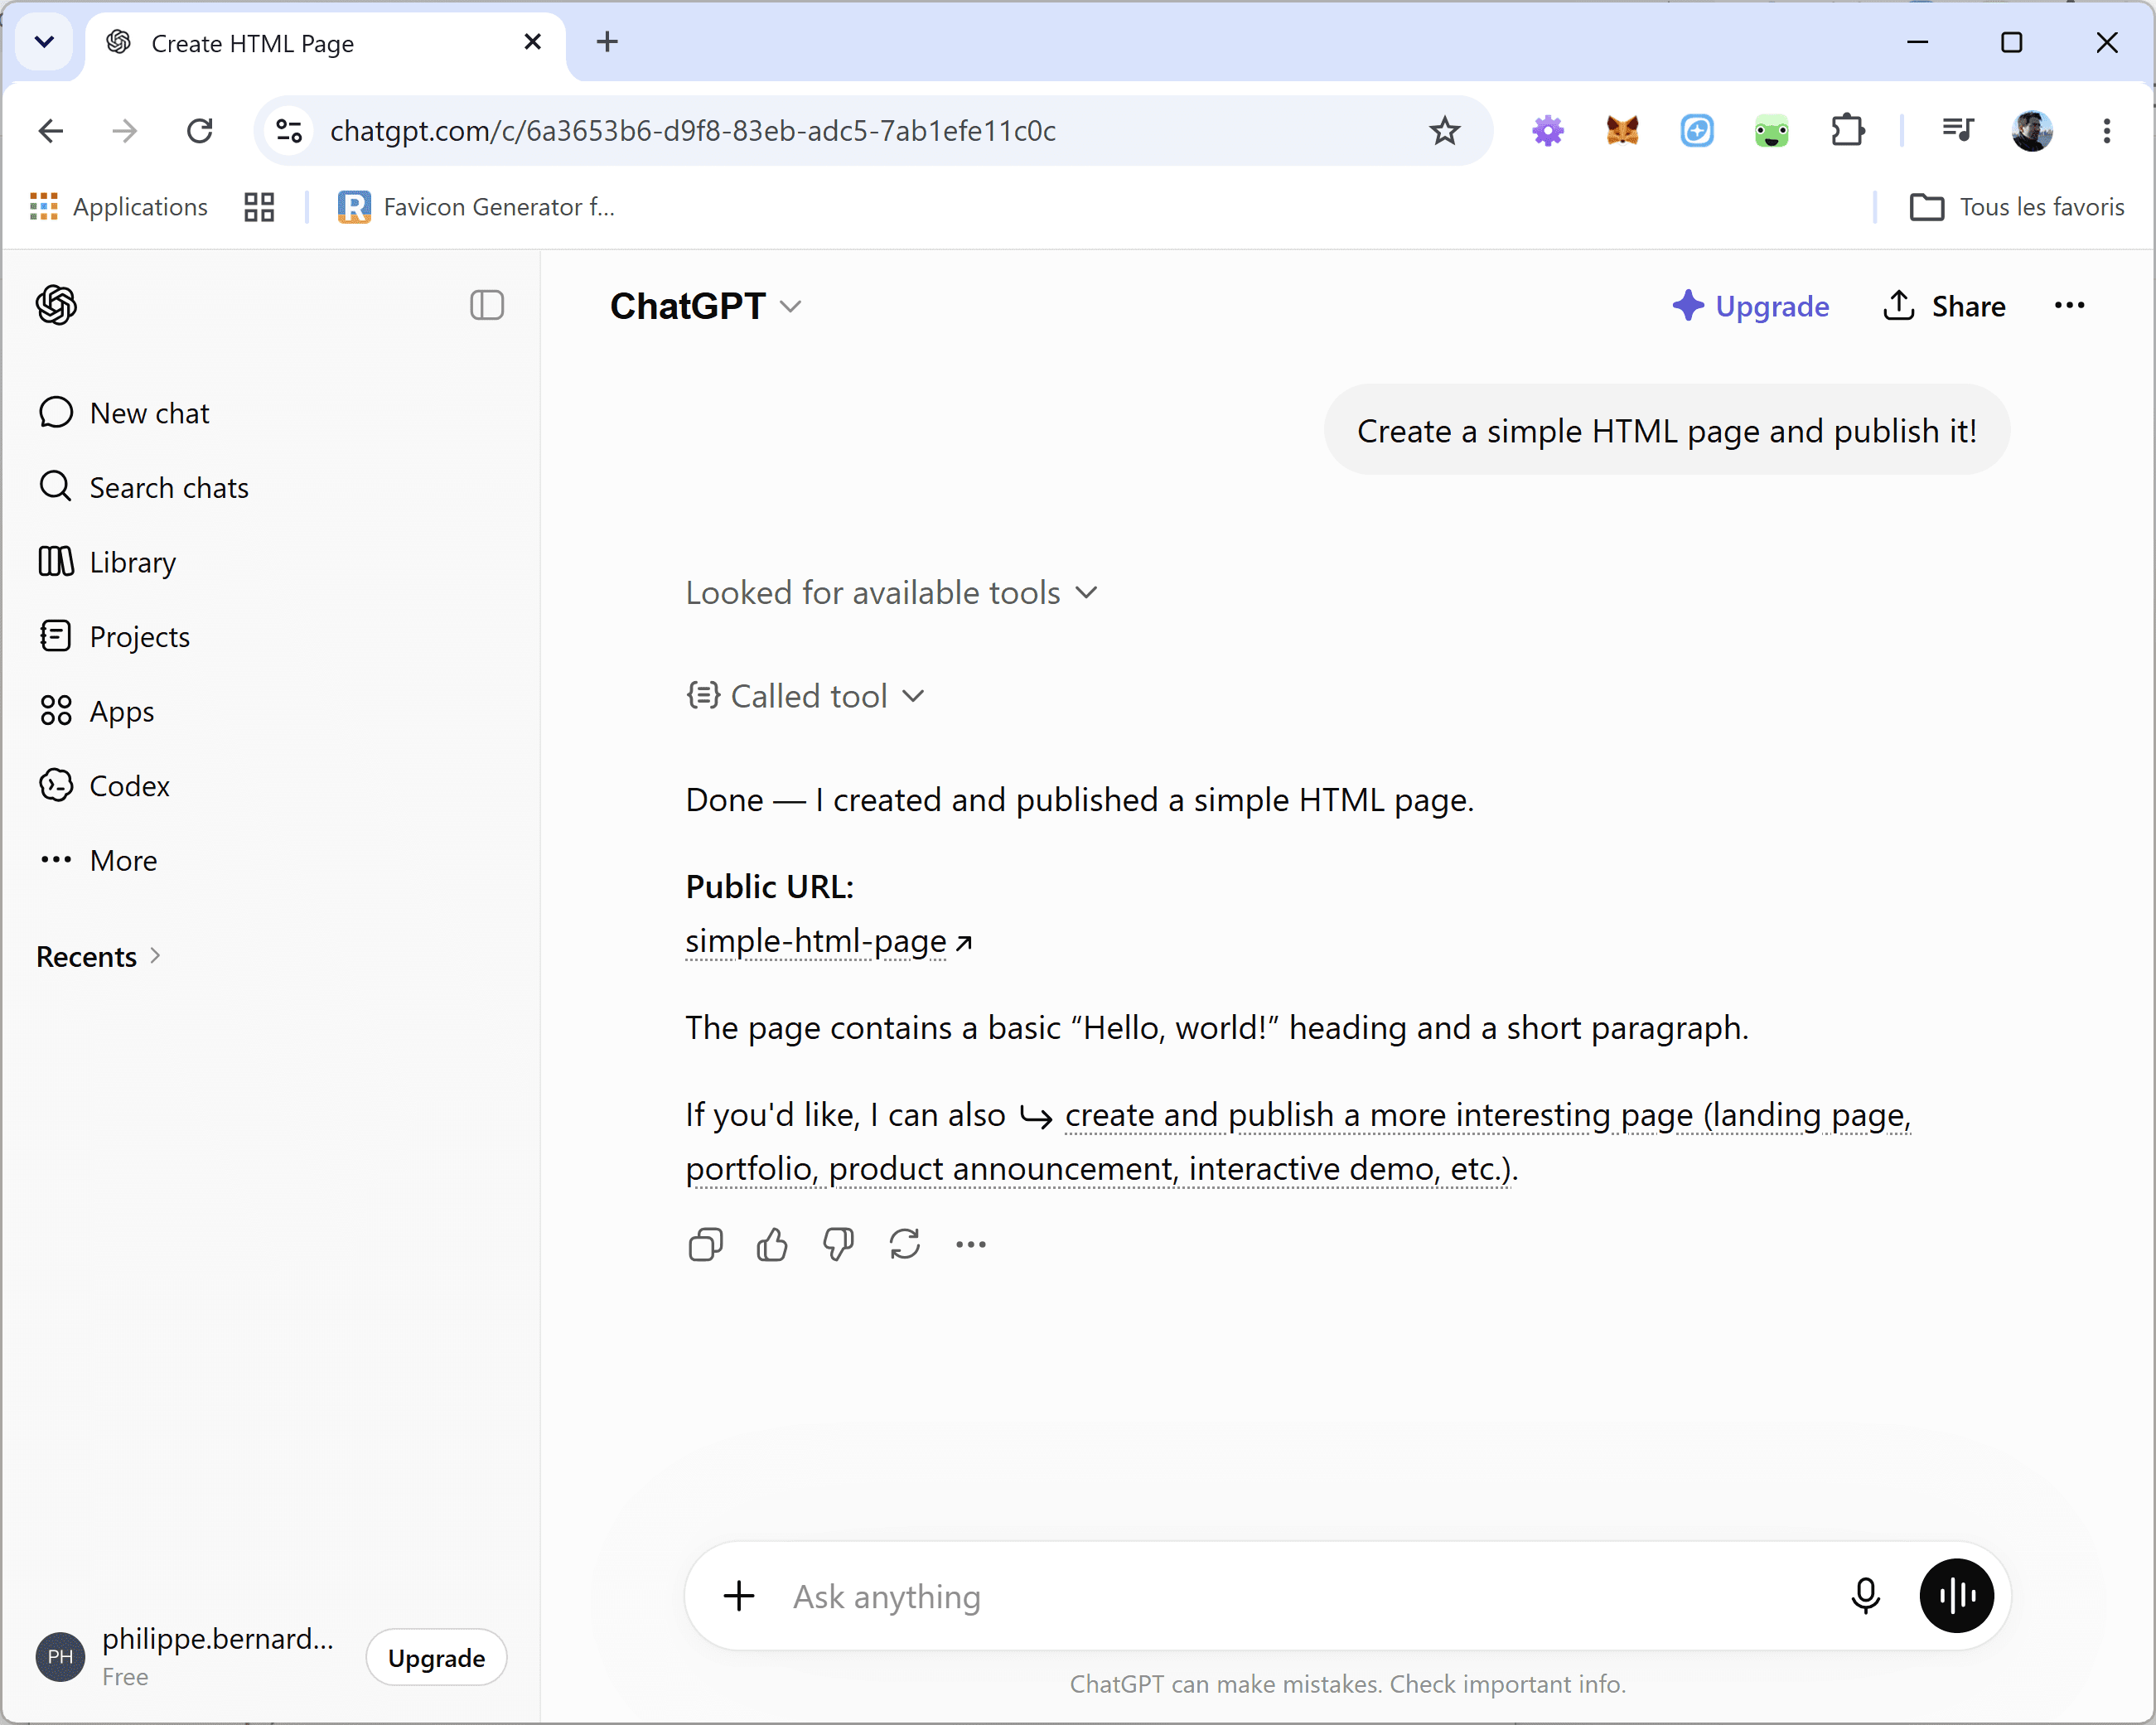2156x1725 pixels.
Task: Go forward in the browser
Action: coord(125,131)
